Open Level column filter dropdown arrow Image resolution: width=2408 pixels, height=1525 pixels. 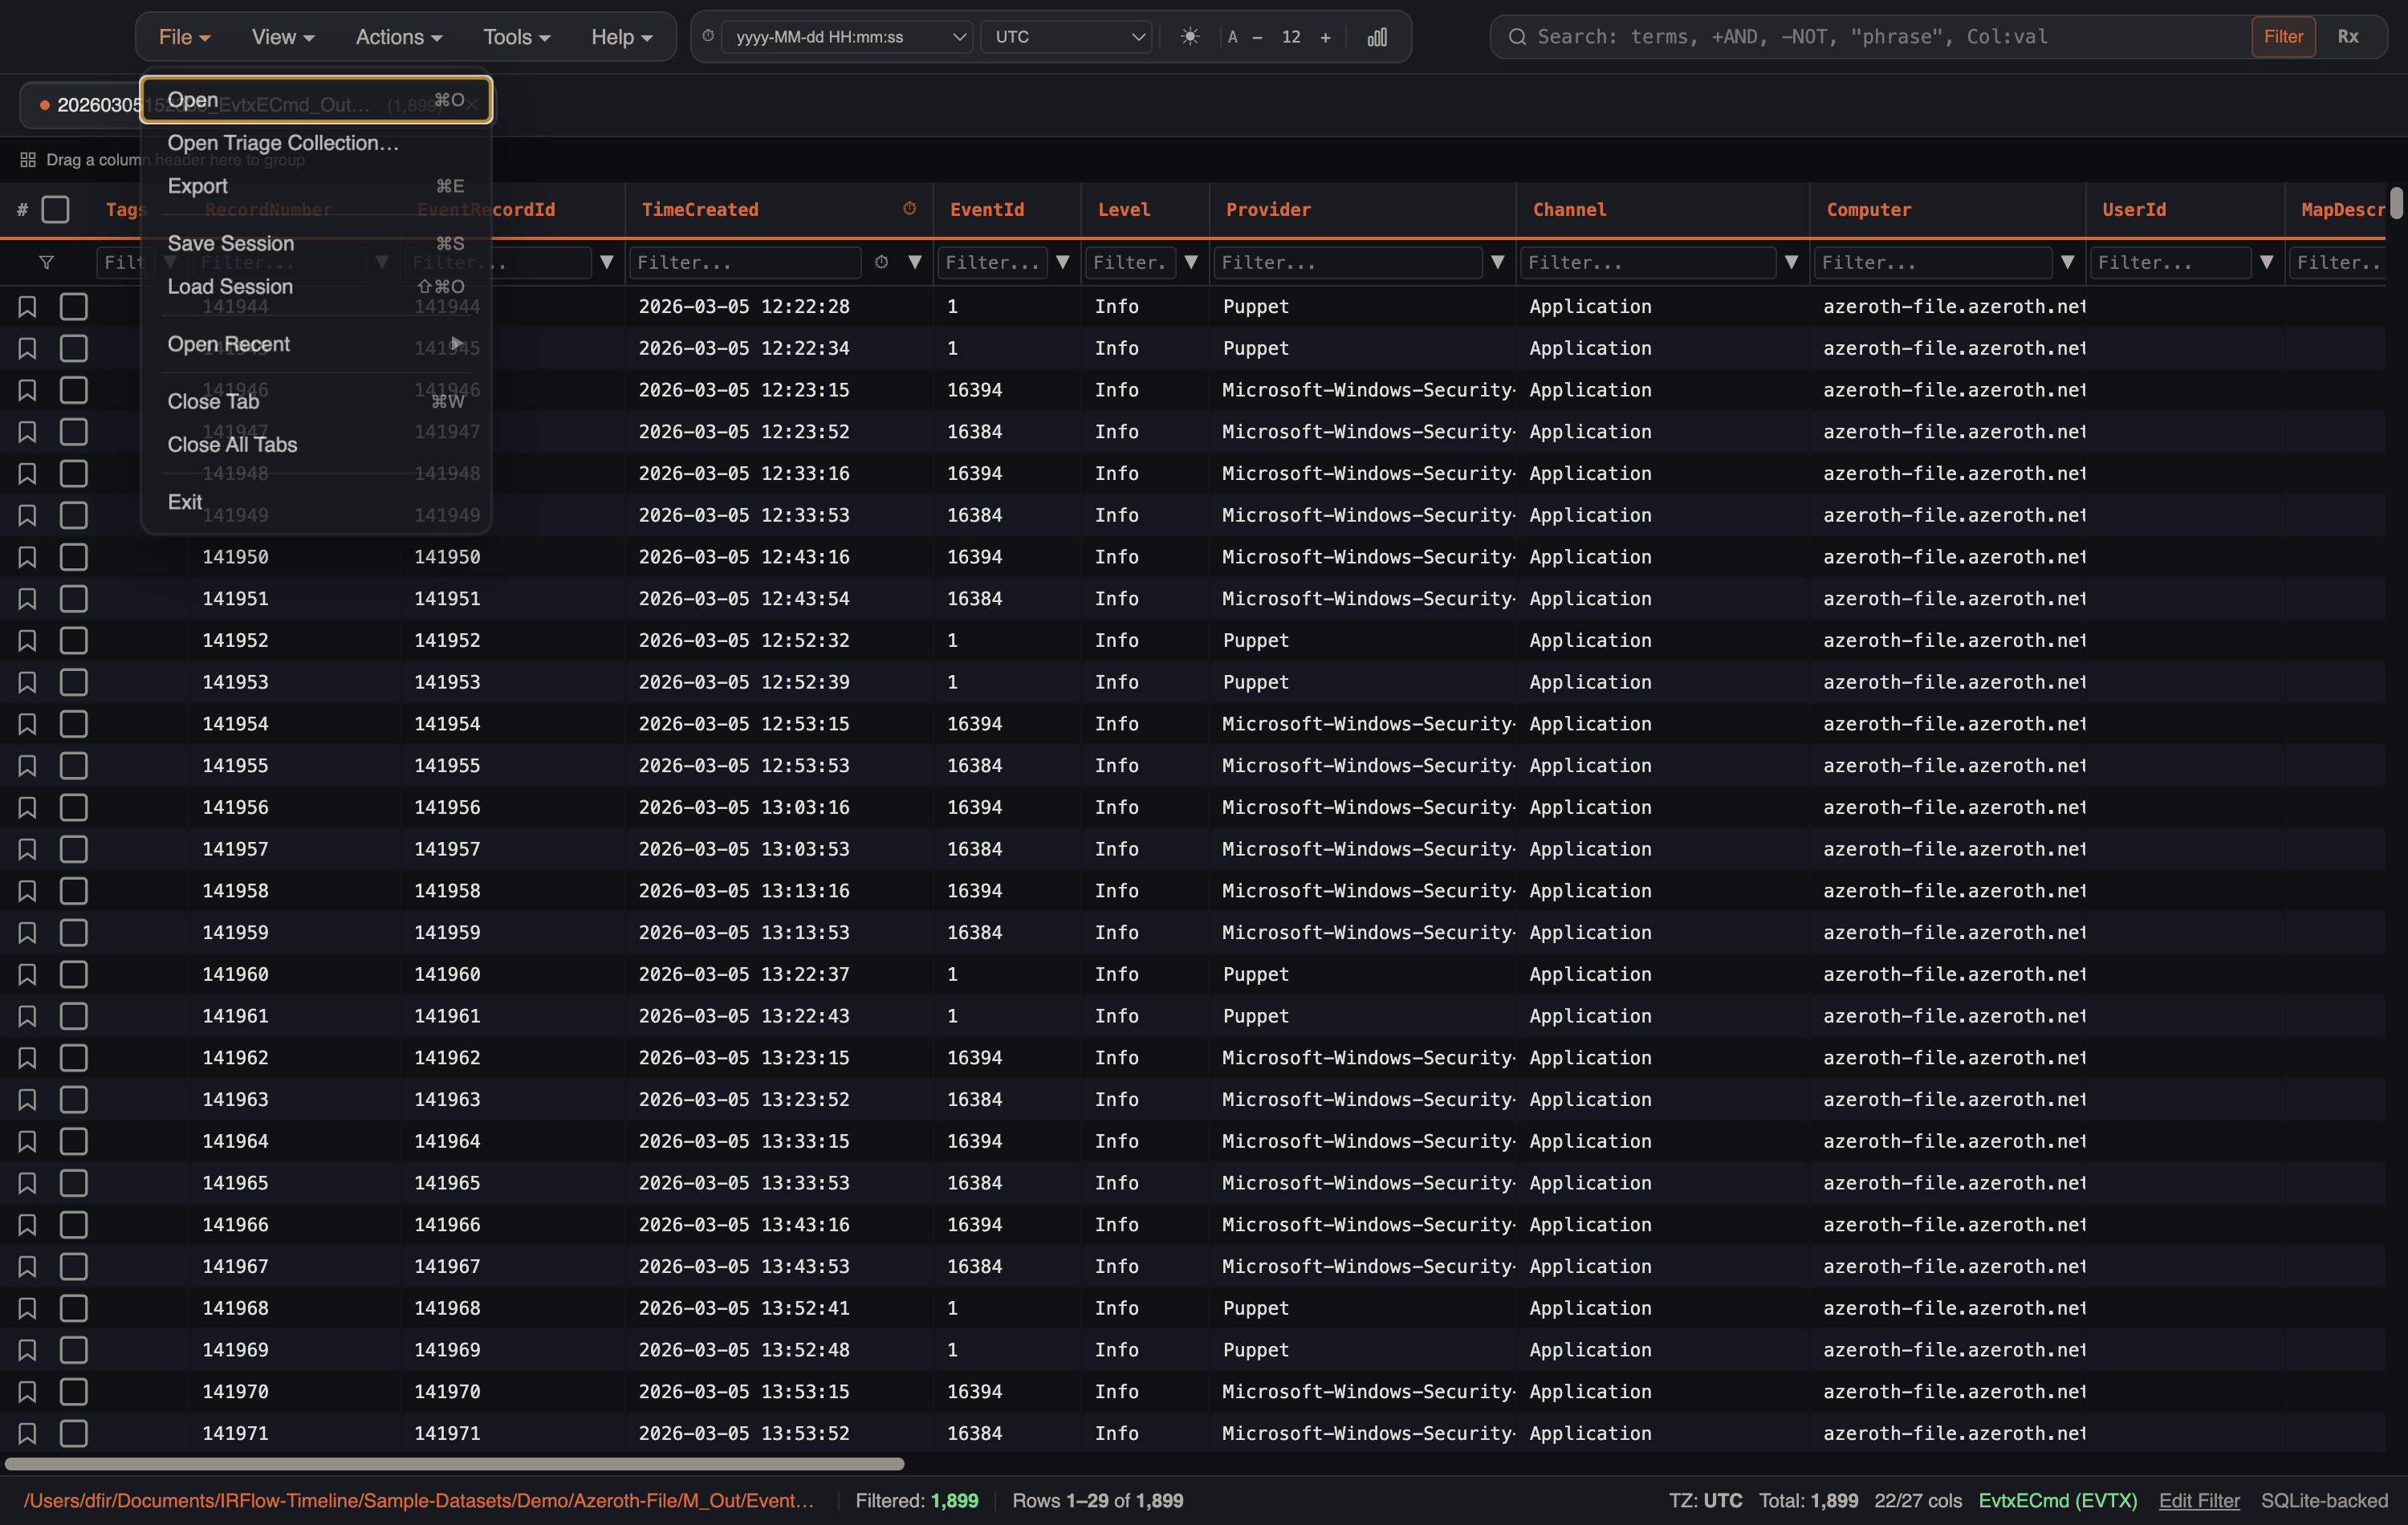(x=1191, y=262)
